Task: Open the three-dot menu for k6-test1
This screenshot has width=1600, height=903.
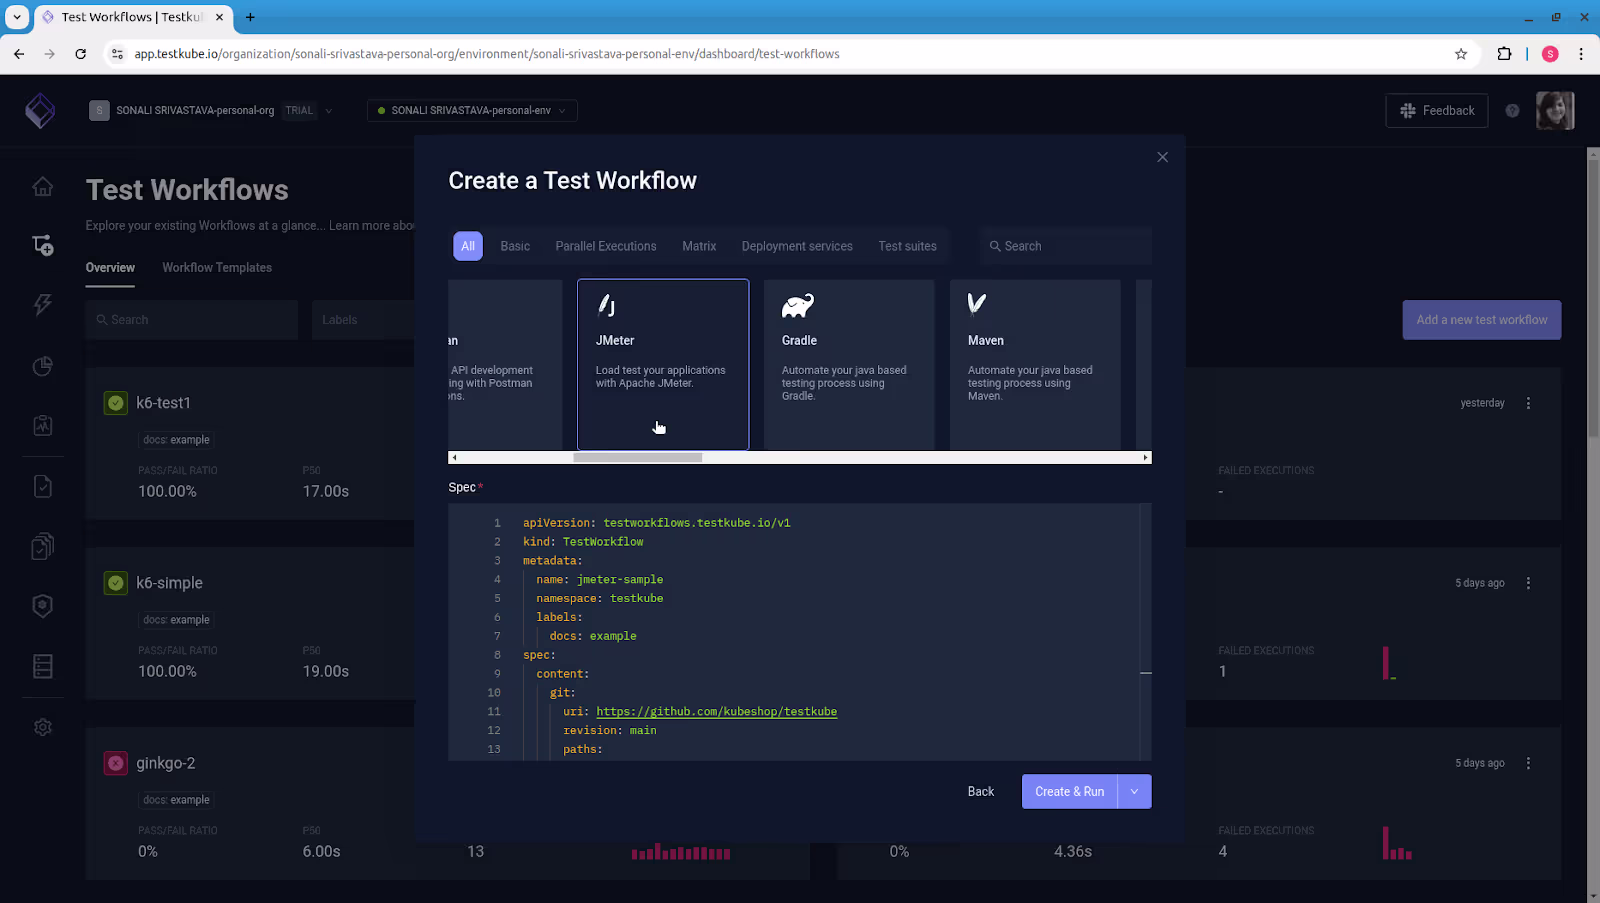Action: [1528, 403]
